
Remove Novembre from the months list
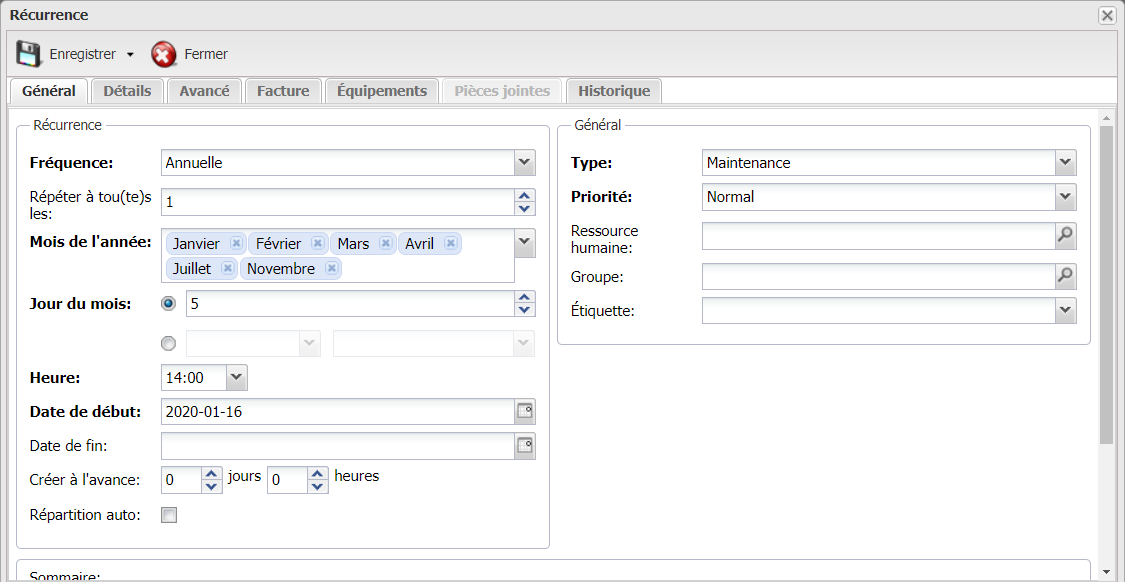331,268
